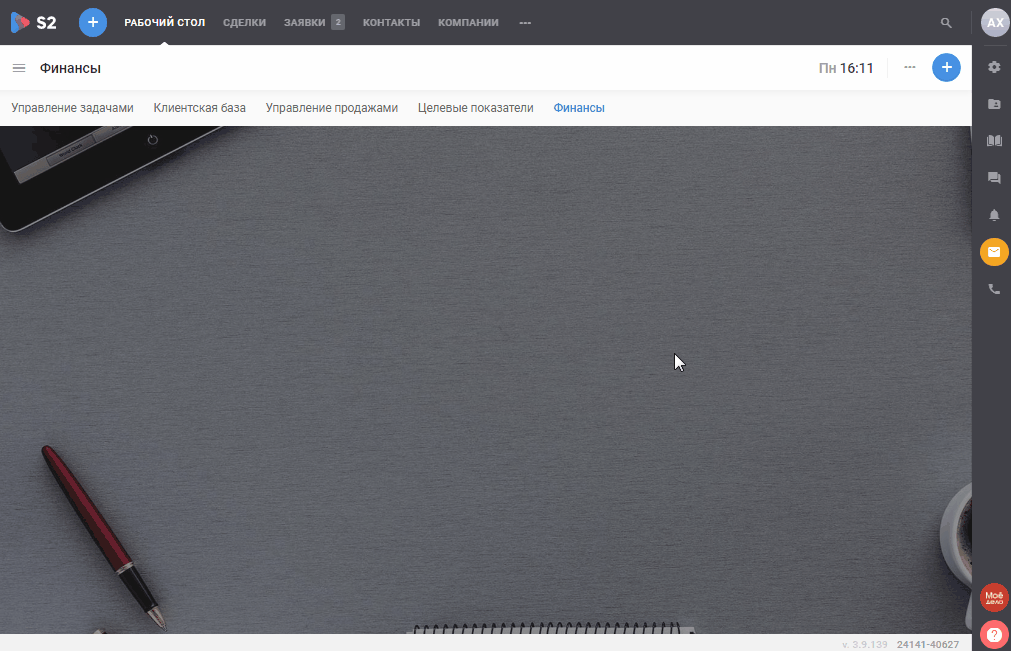Show notifications via the bell icon
1011x651 pixels.
point(994,215)
